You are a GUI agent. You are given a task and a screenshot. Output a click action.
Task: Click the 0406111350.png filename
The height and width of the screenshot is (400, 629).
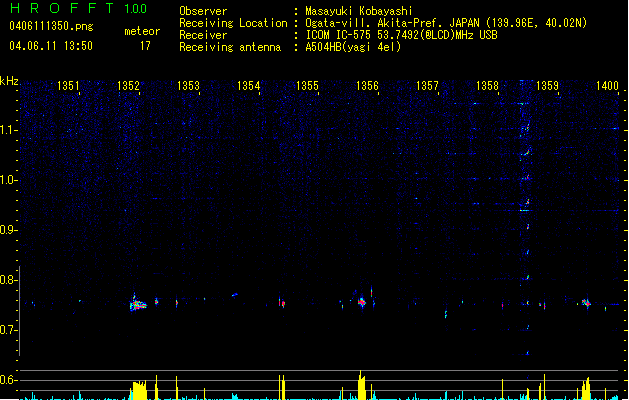(x=51, y=26)
